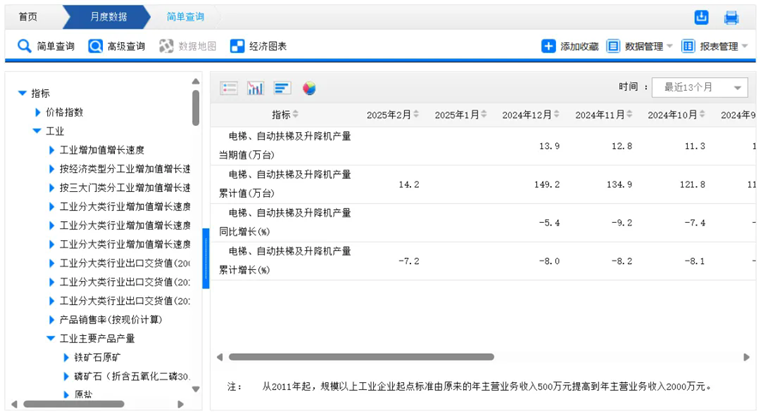
Task: Click the value -5.4 under 2024年12月
Action: point(549,222)
